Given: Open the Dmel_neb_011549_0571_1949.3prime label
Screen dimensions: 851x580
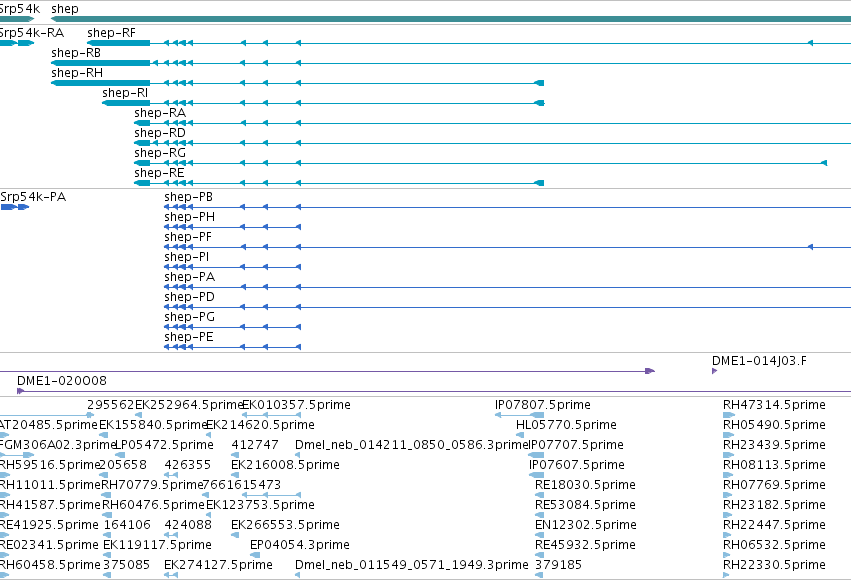Looking at the screenshot, I should pyautogui.click(x=412, y=565).
